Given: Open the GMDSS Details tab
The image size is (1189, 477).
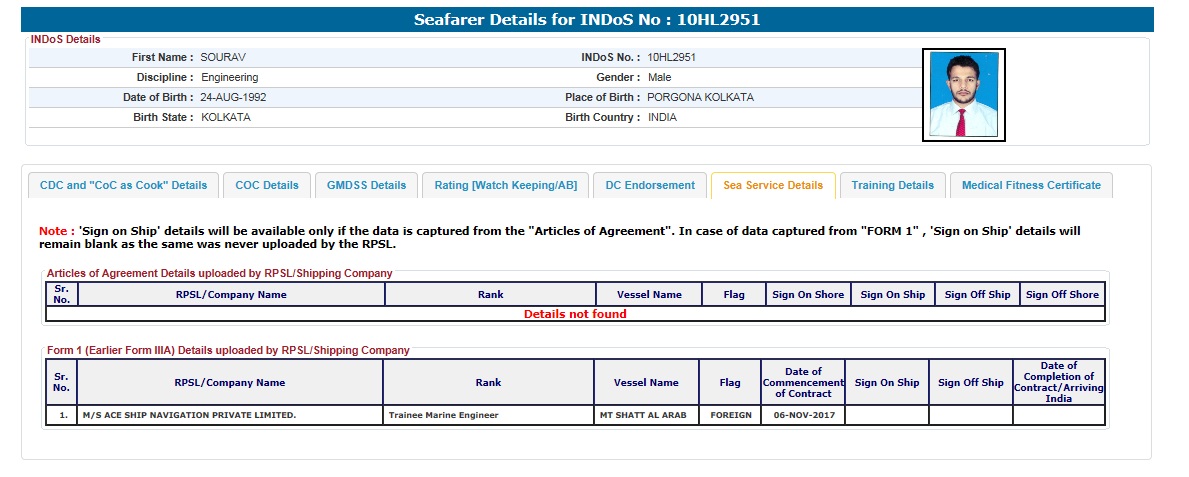Looking at the screenshot, I should (366, 185).
